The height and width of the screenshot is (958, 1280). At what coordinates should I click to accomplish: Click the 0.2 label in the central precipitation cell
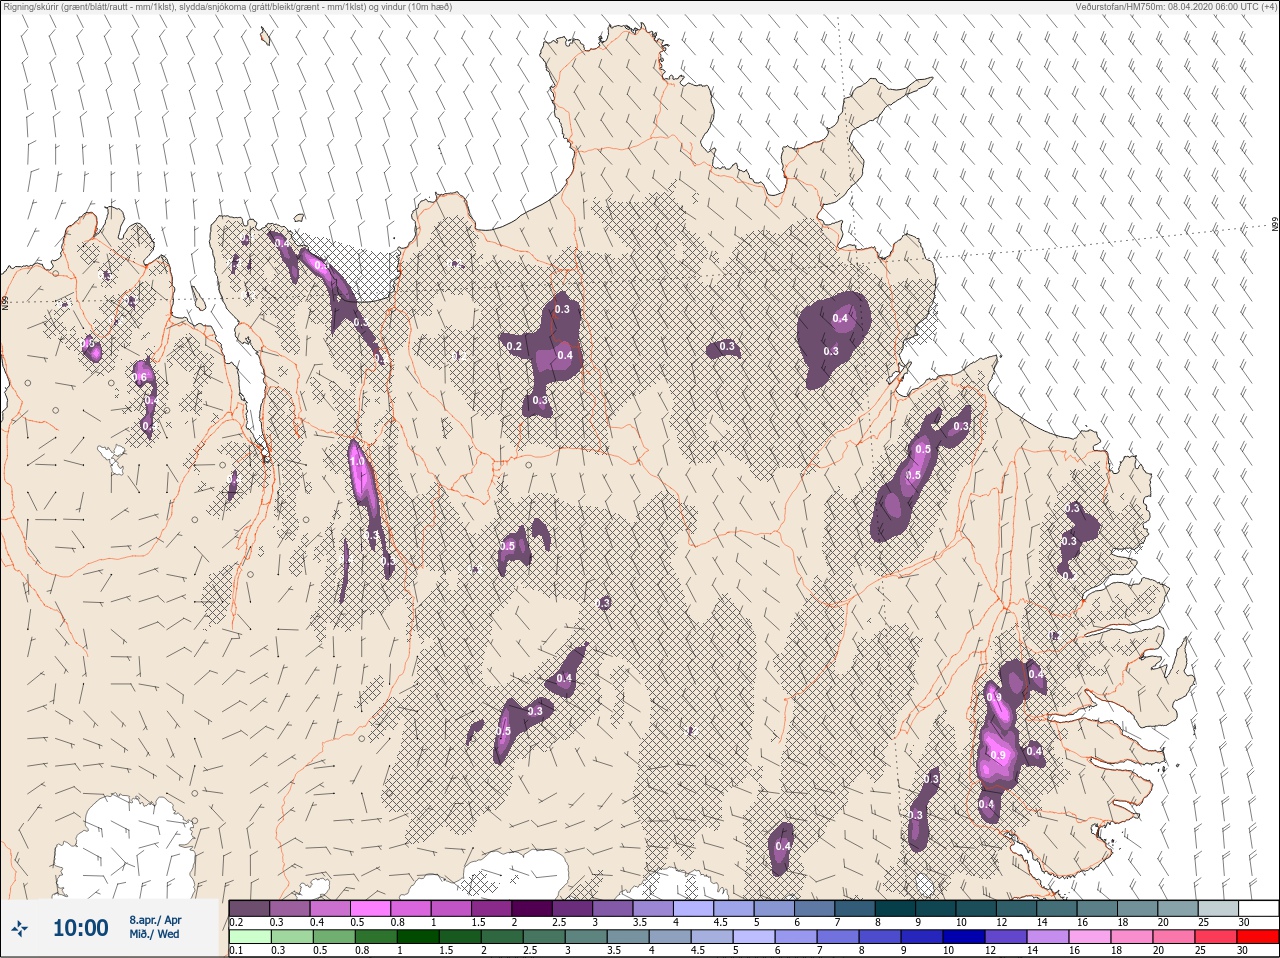[514, 346]
